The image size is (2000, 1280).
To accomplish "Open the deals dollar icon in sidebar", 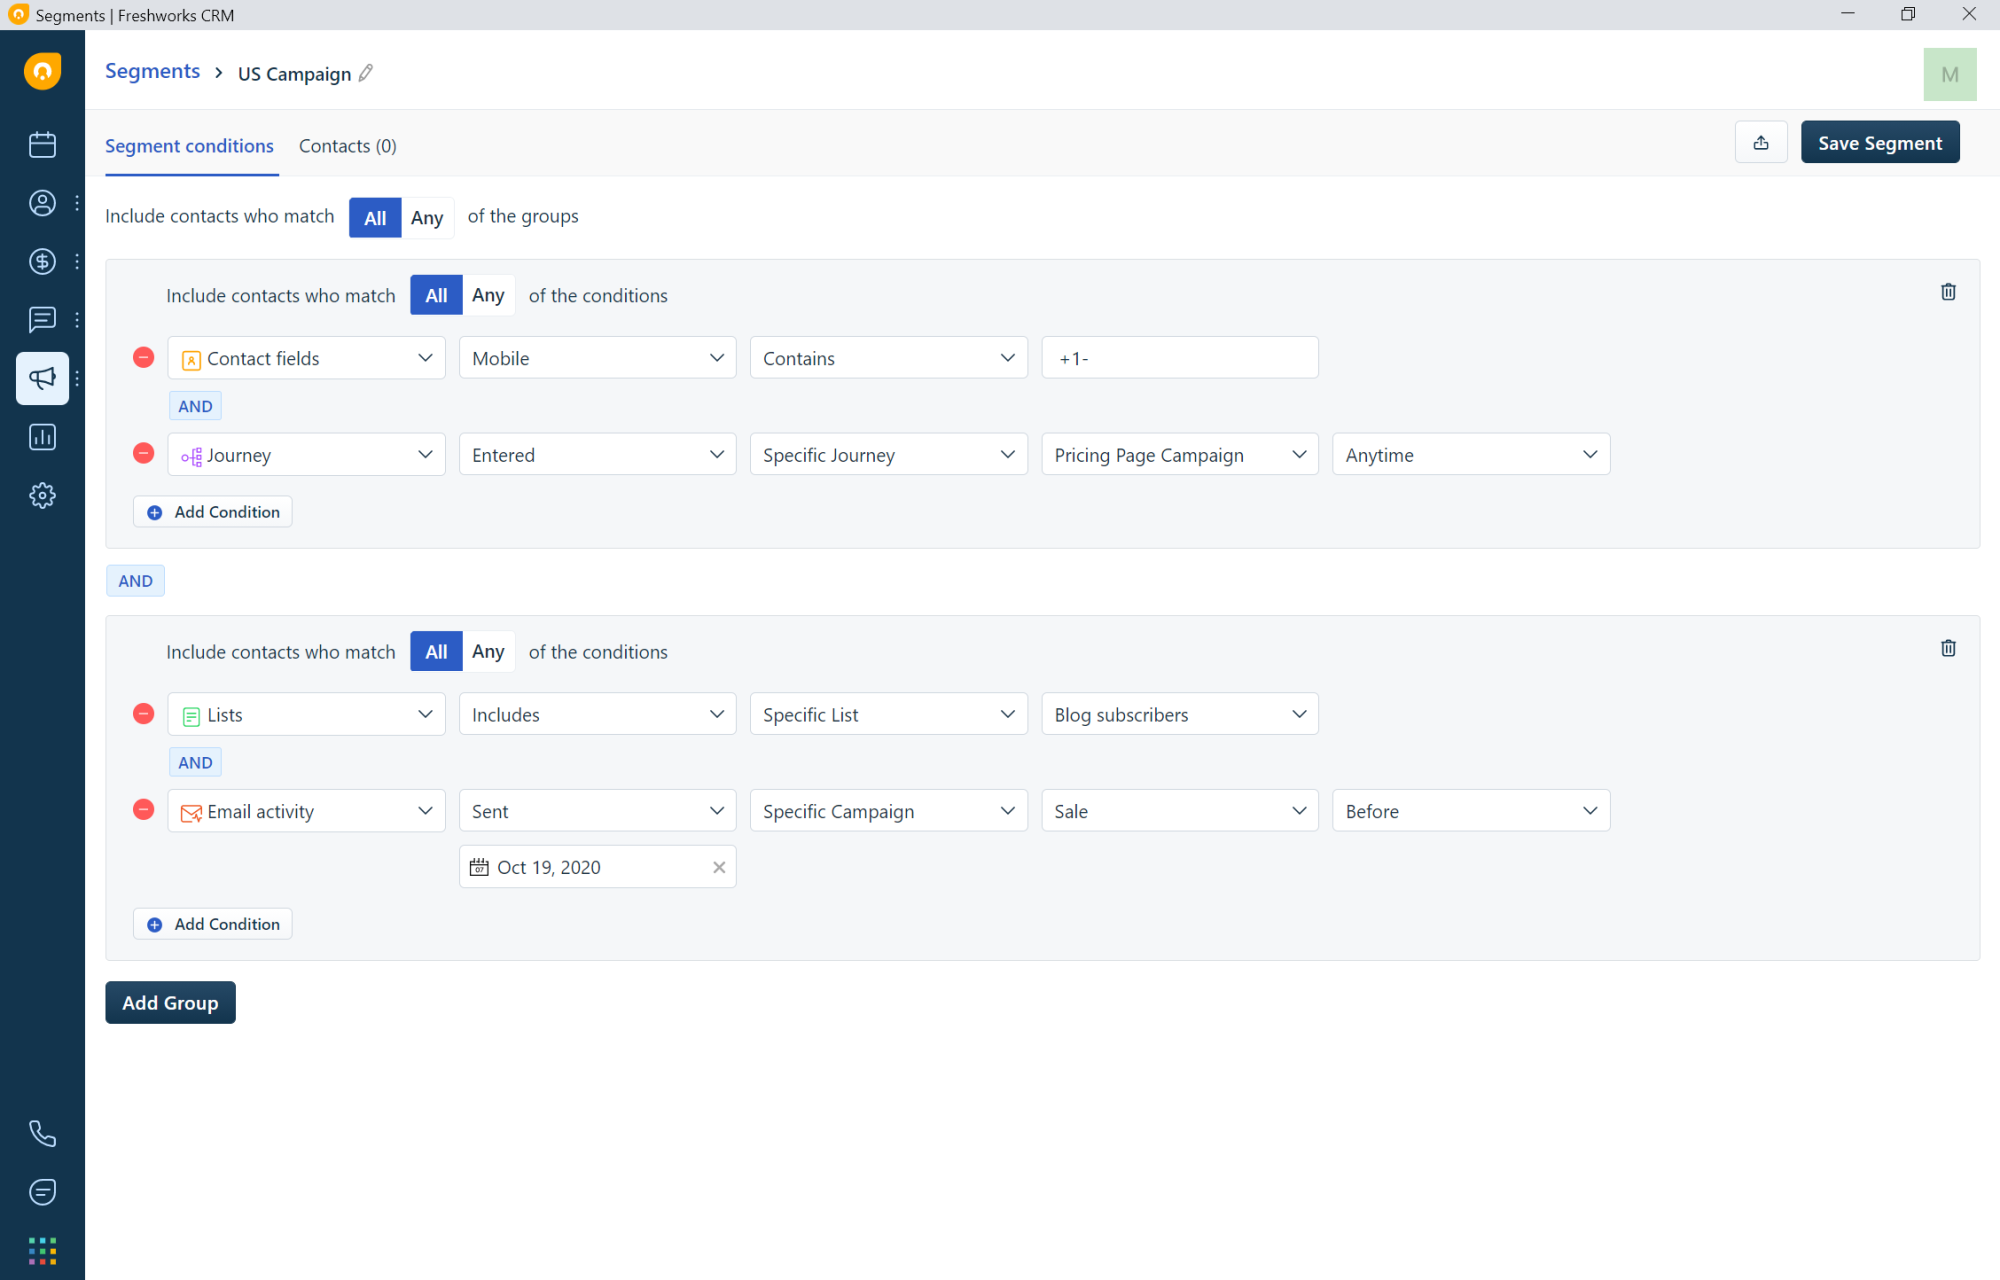I will click(x=42, y=261).
